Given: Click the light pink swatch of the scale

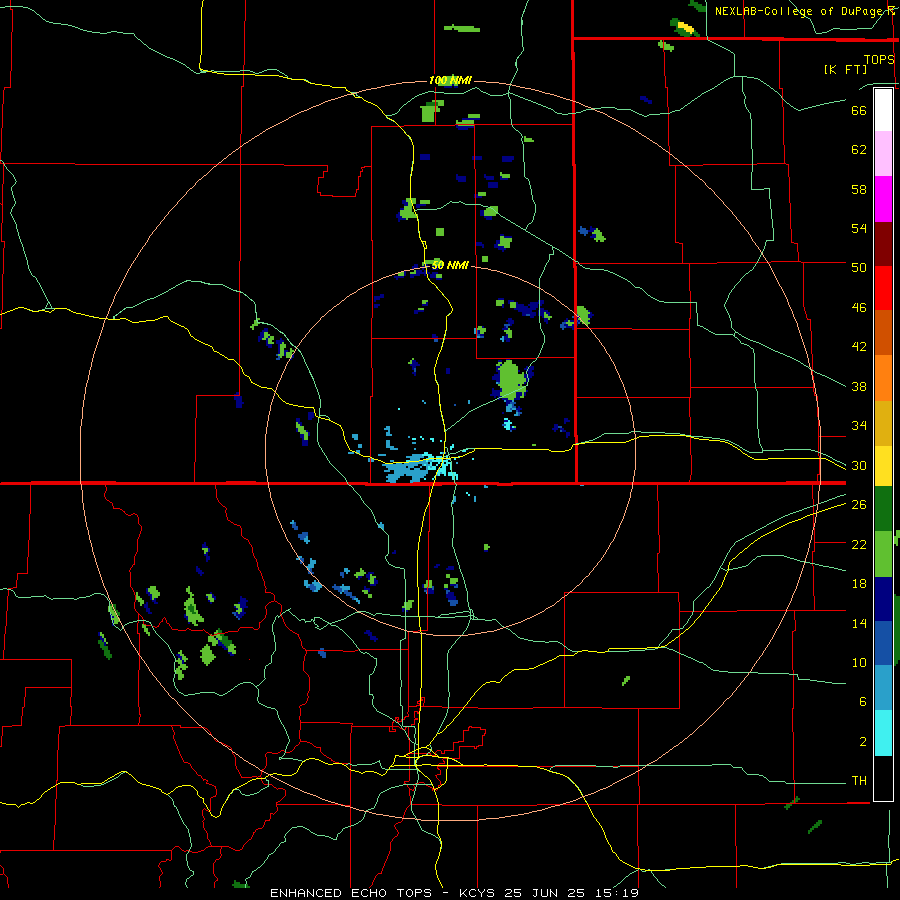Looking at the screenshot, I should 883,154.
